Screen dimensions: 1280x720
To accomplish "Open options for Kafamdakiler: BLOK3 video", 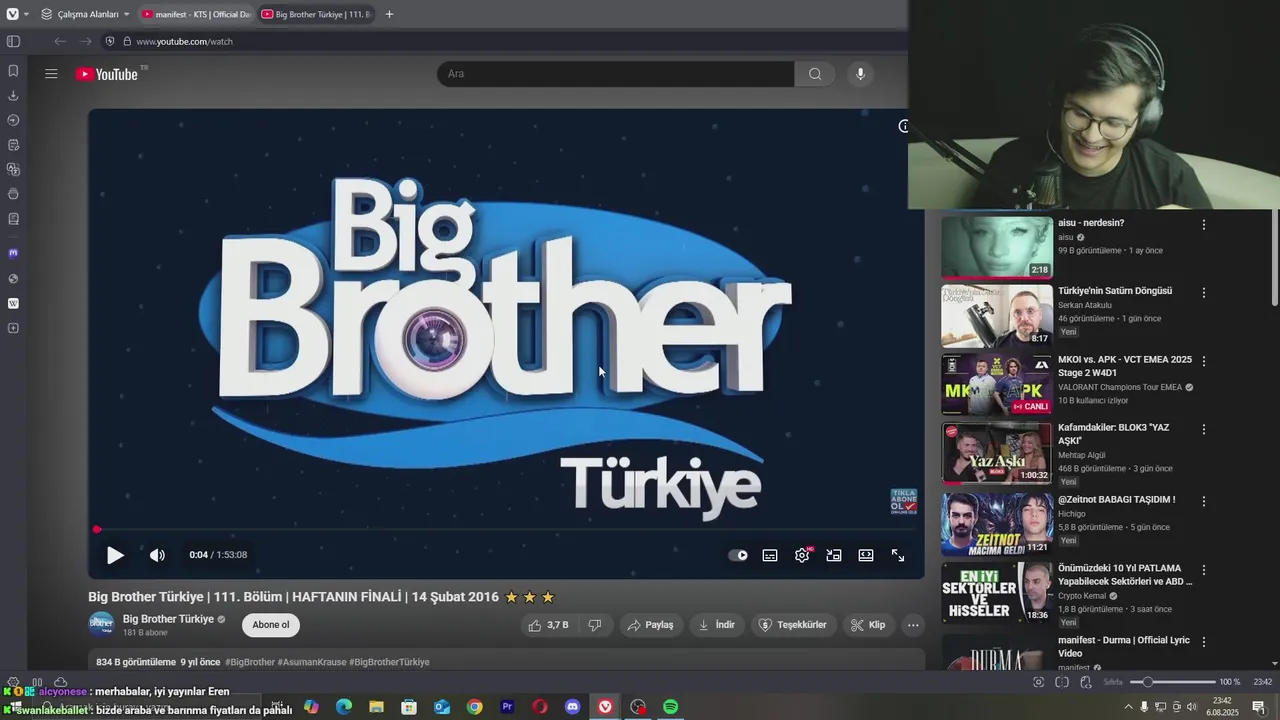I will point(1204,429).
